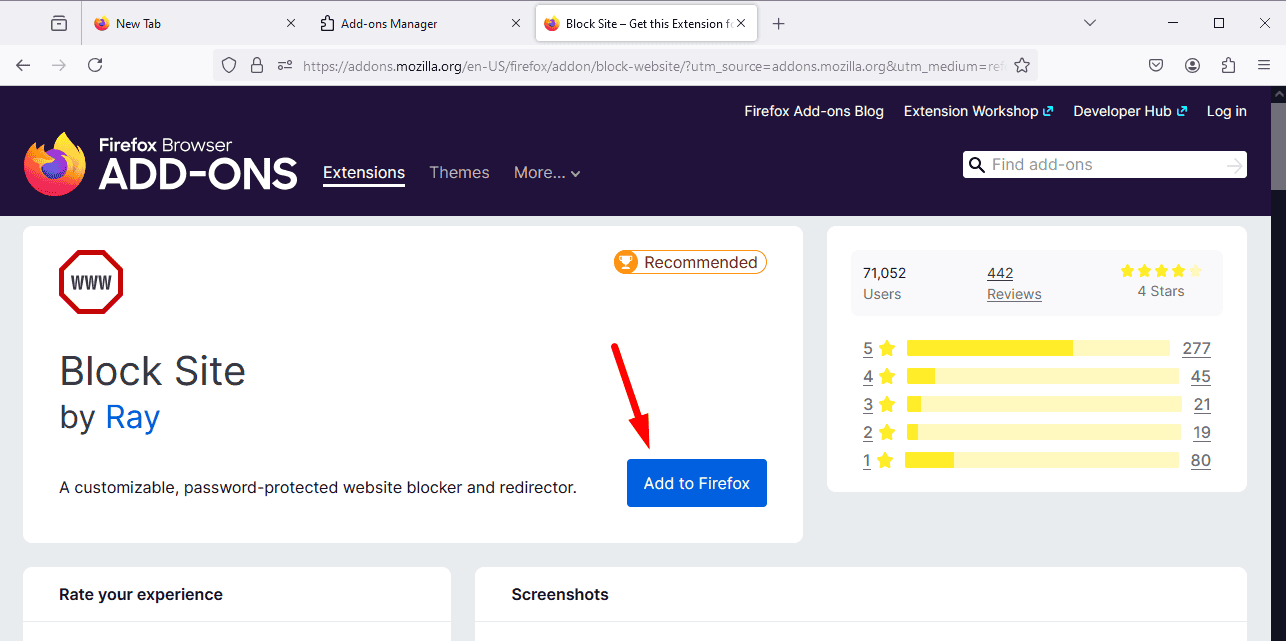Click the four-star rating bar
The width and height of the screenshot is (1286, 641).
[x=1043, y=376]
